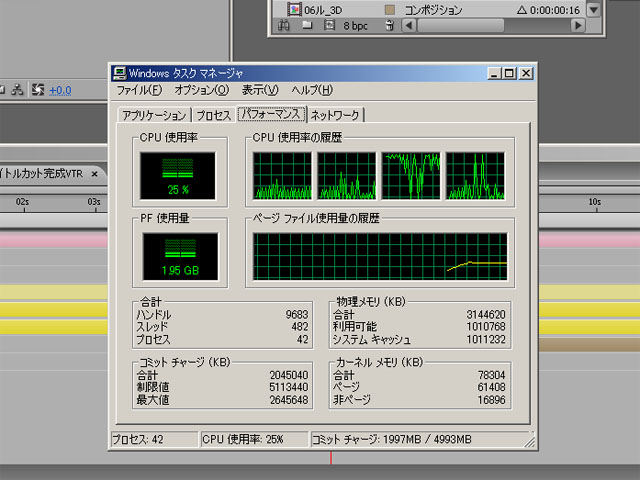
Task: Click the fourth CPU history graph
Action: tap(475, 176)
